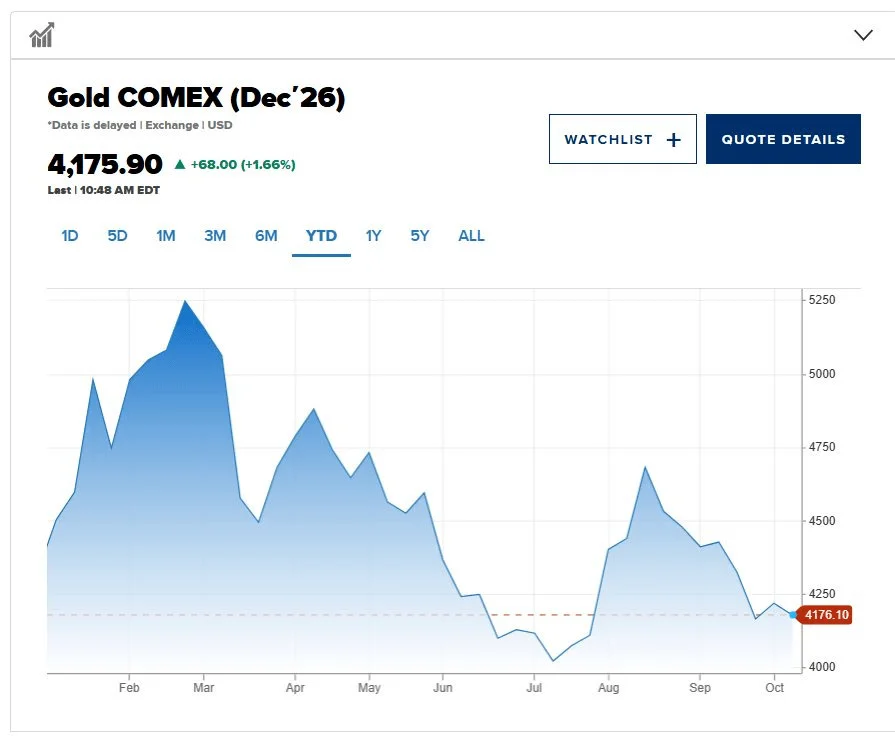
Task: Click the 4250 price axis label
Action: pyautogui.click(x=822, y=594)
